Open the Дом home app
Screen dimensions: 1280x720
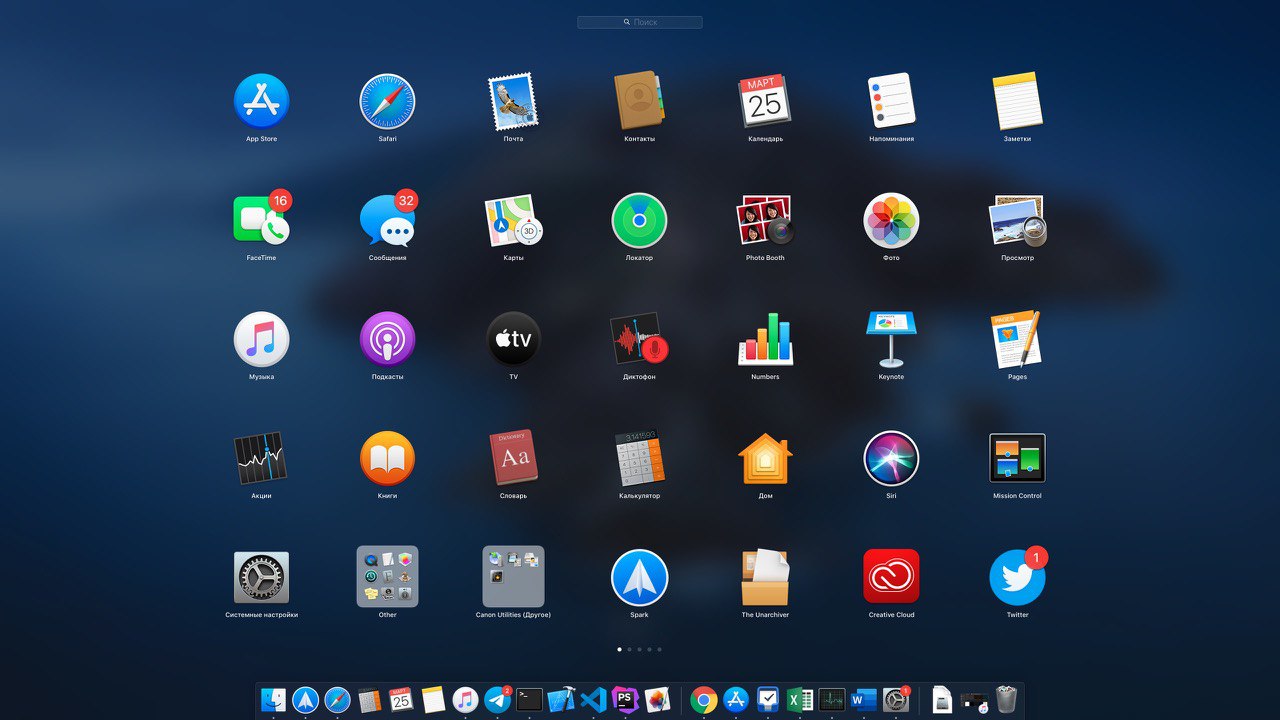[765, 458]
